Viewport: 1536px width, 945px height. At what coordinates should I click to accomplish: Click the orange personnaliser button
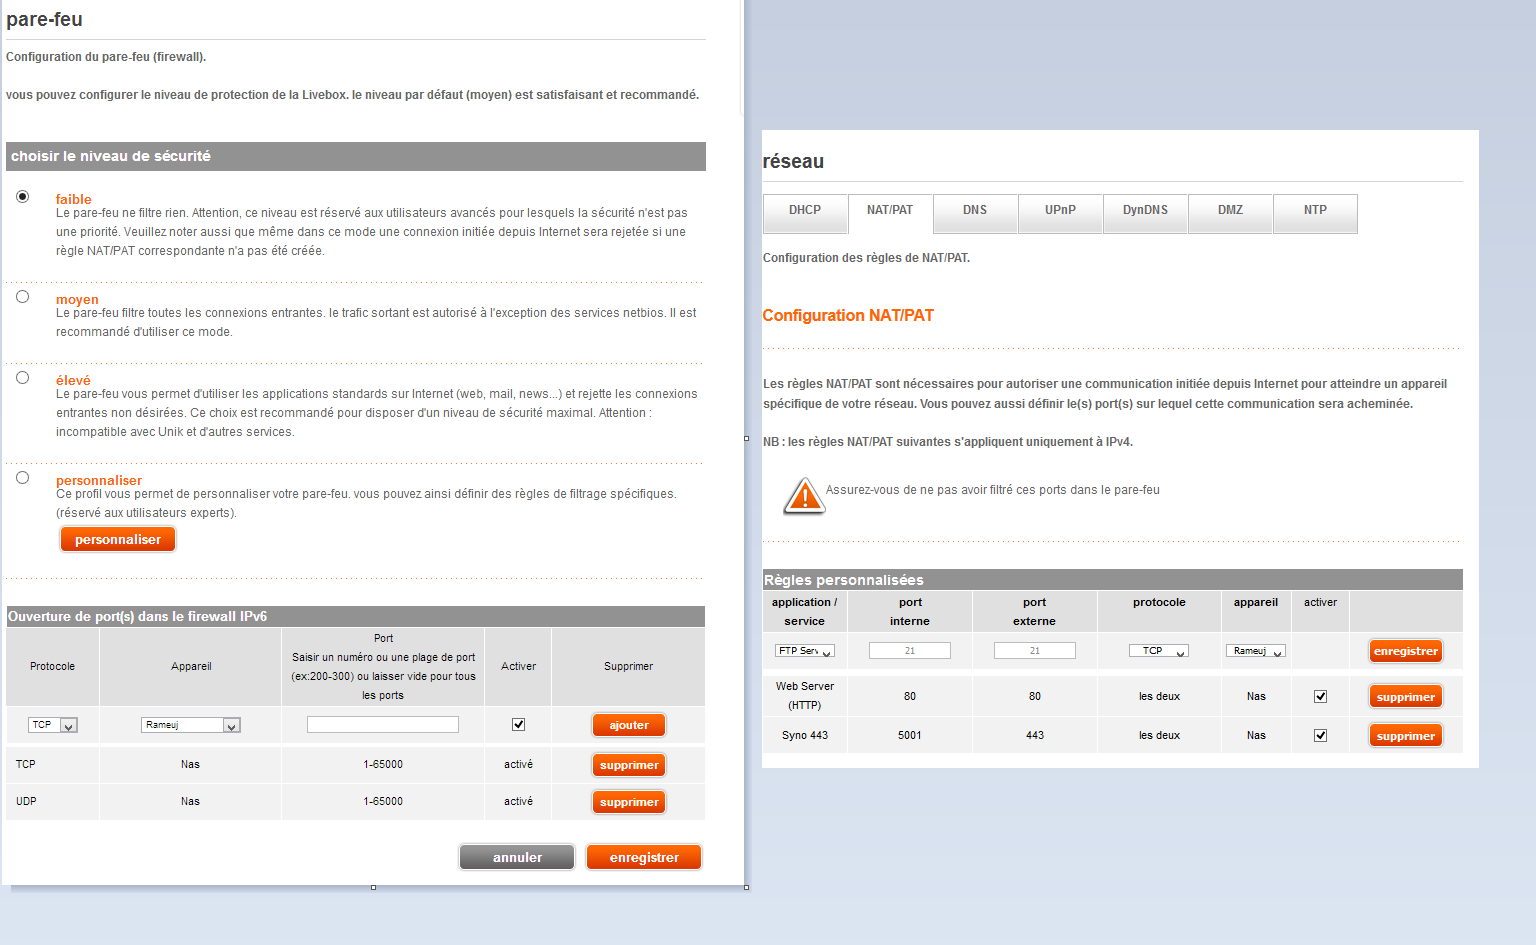coord(118,539)
